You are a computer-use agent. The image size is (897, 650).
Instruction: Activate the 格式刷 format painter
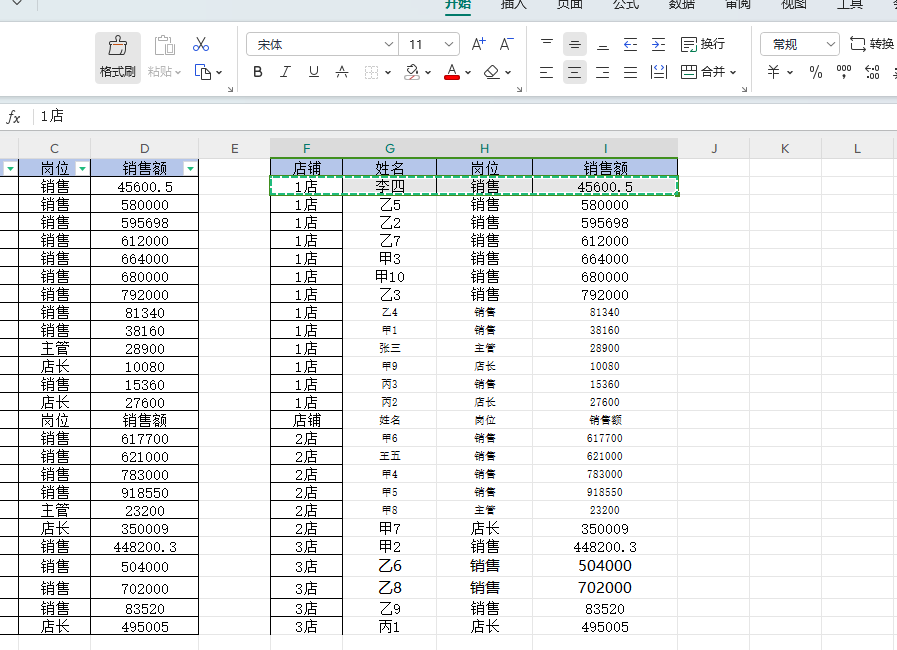pos(117,57)
